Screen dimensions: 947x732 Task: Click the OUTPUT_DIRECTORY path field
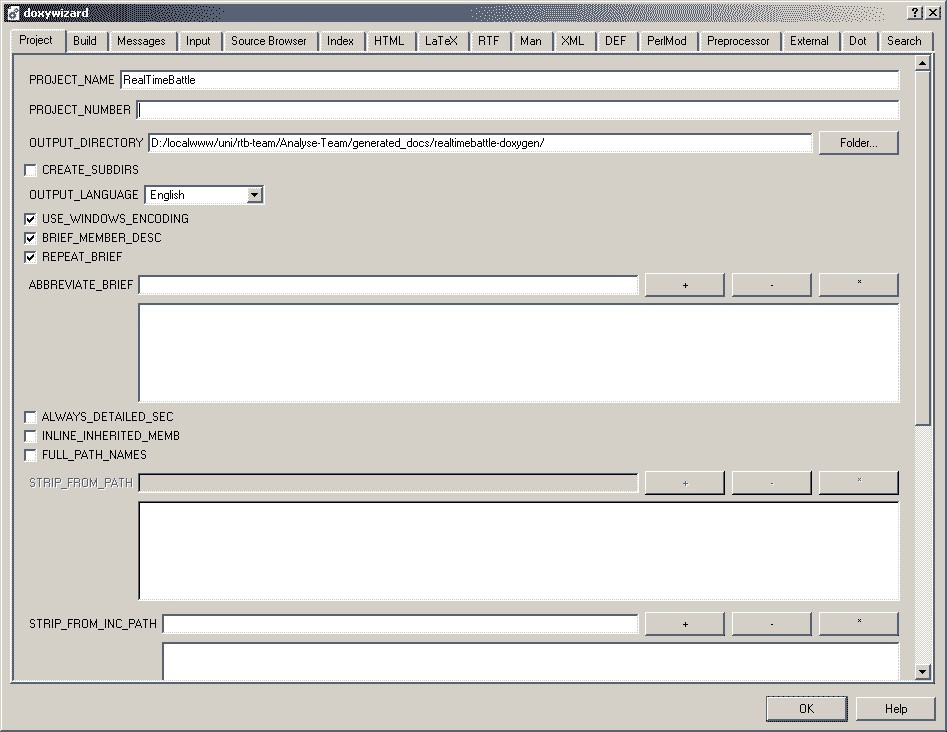(x=480, y=143)
